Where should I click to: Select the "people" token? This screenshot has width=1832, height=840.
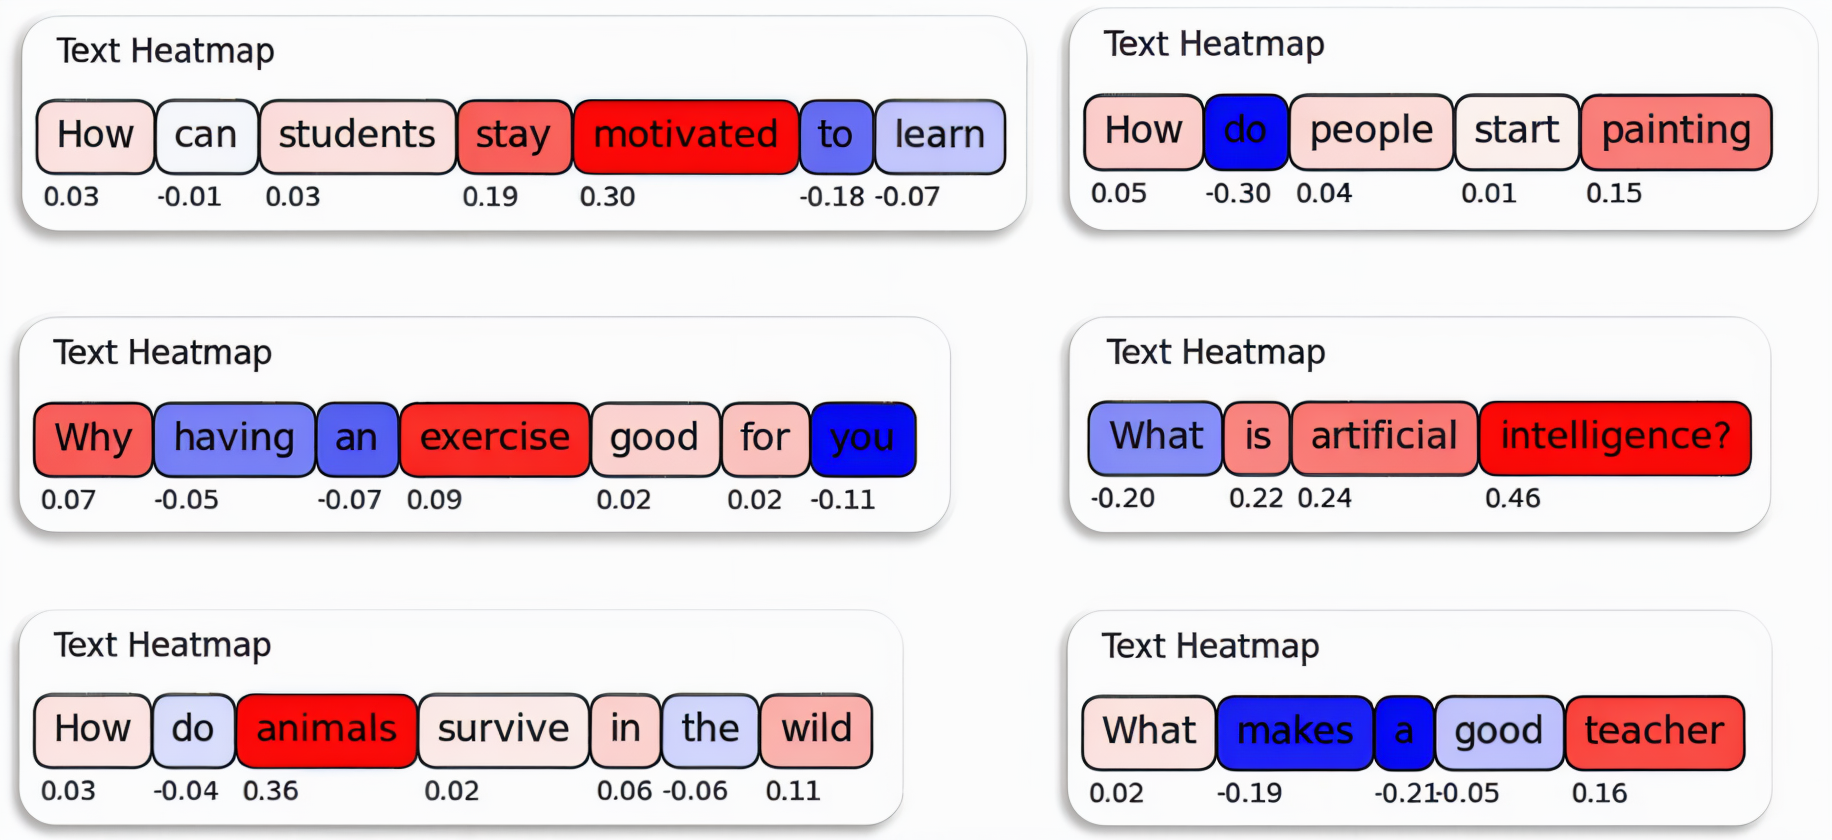(x=1371, y=131)
